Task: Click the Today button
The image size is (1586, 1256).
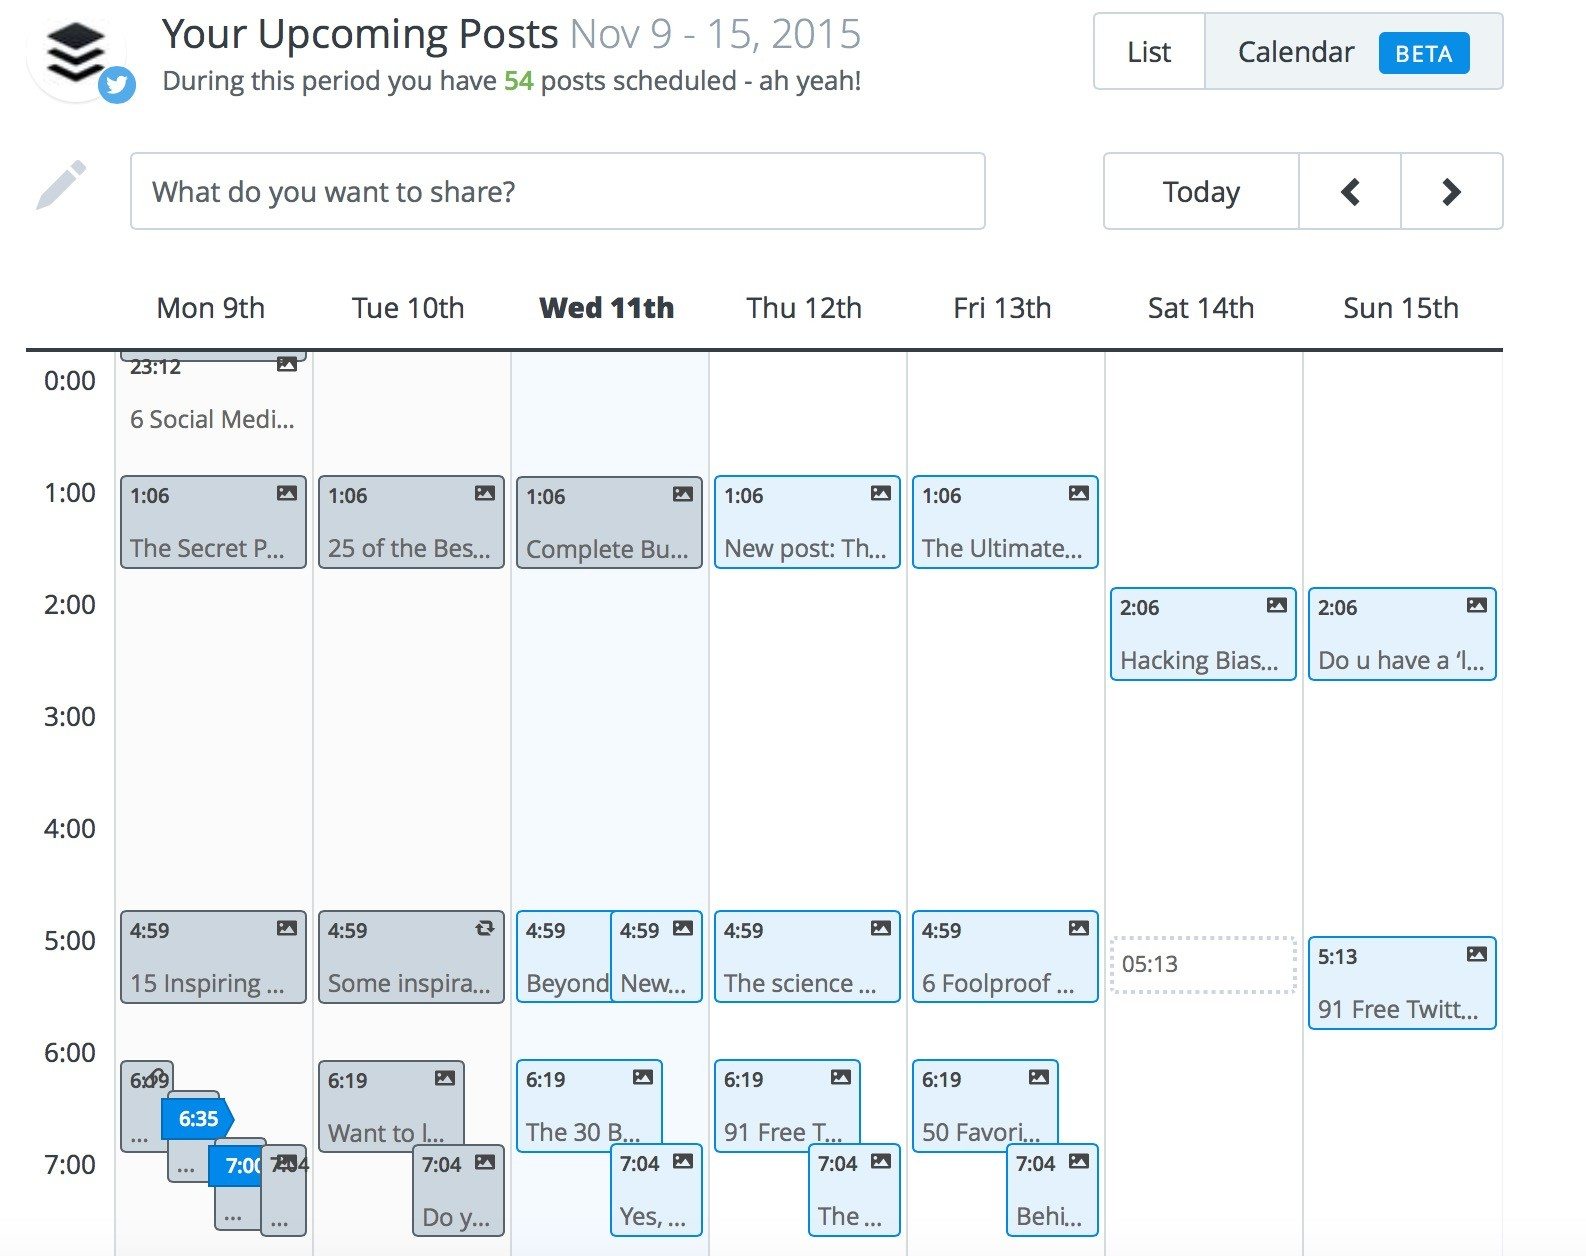Action: click(1200, 191)
